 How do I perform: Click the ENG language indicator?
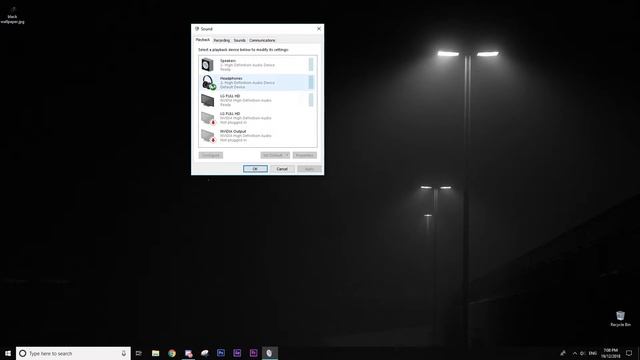pos(593,353)
